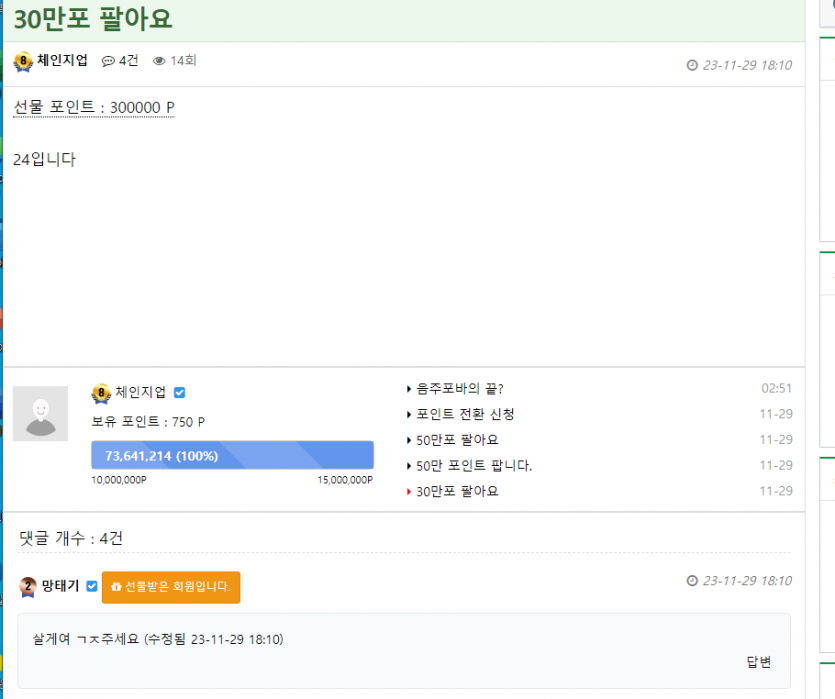Click the 선물 포인트 : 300000 P text
Viewport: 835px width, 699px height.
(94, 108)
